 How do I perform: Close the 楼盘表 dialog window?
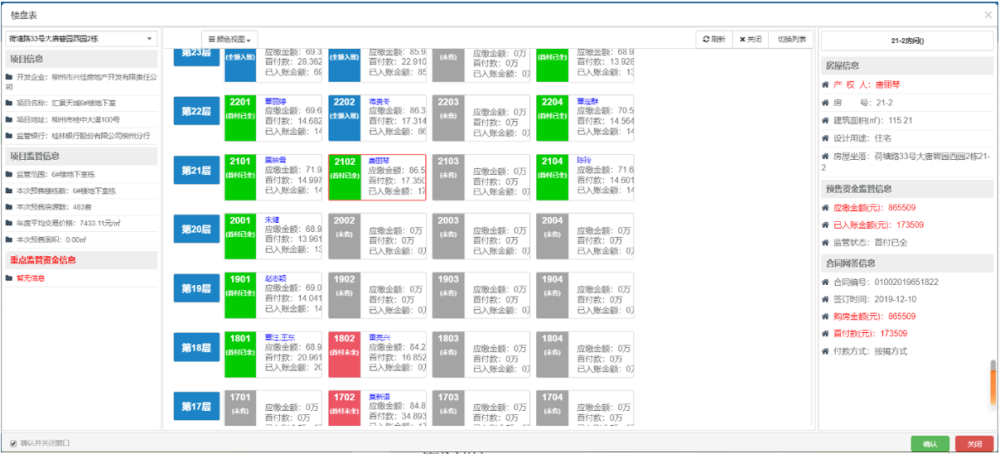988,14
